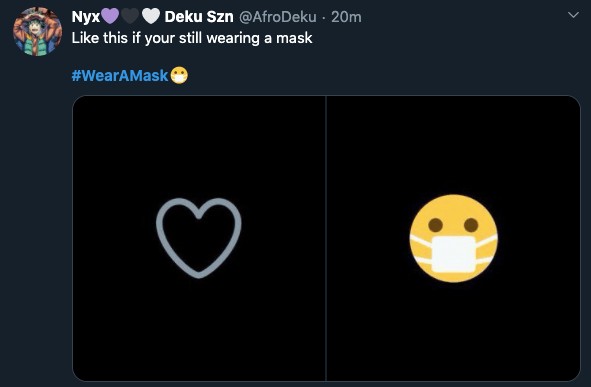The height and width of the screenshot is (387, 591).
Task: Click the small mask emoji beside the hashtag
Action: click(x=179, y=75)
